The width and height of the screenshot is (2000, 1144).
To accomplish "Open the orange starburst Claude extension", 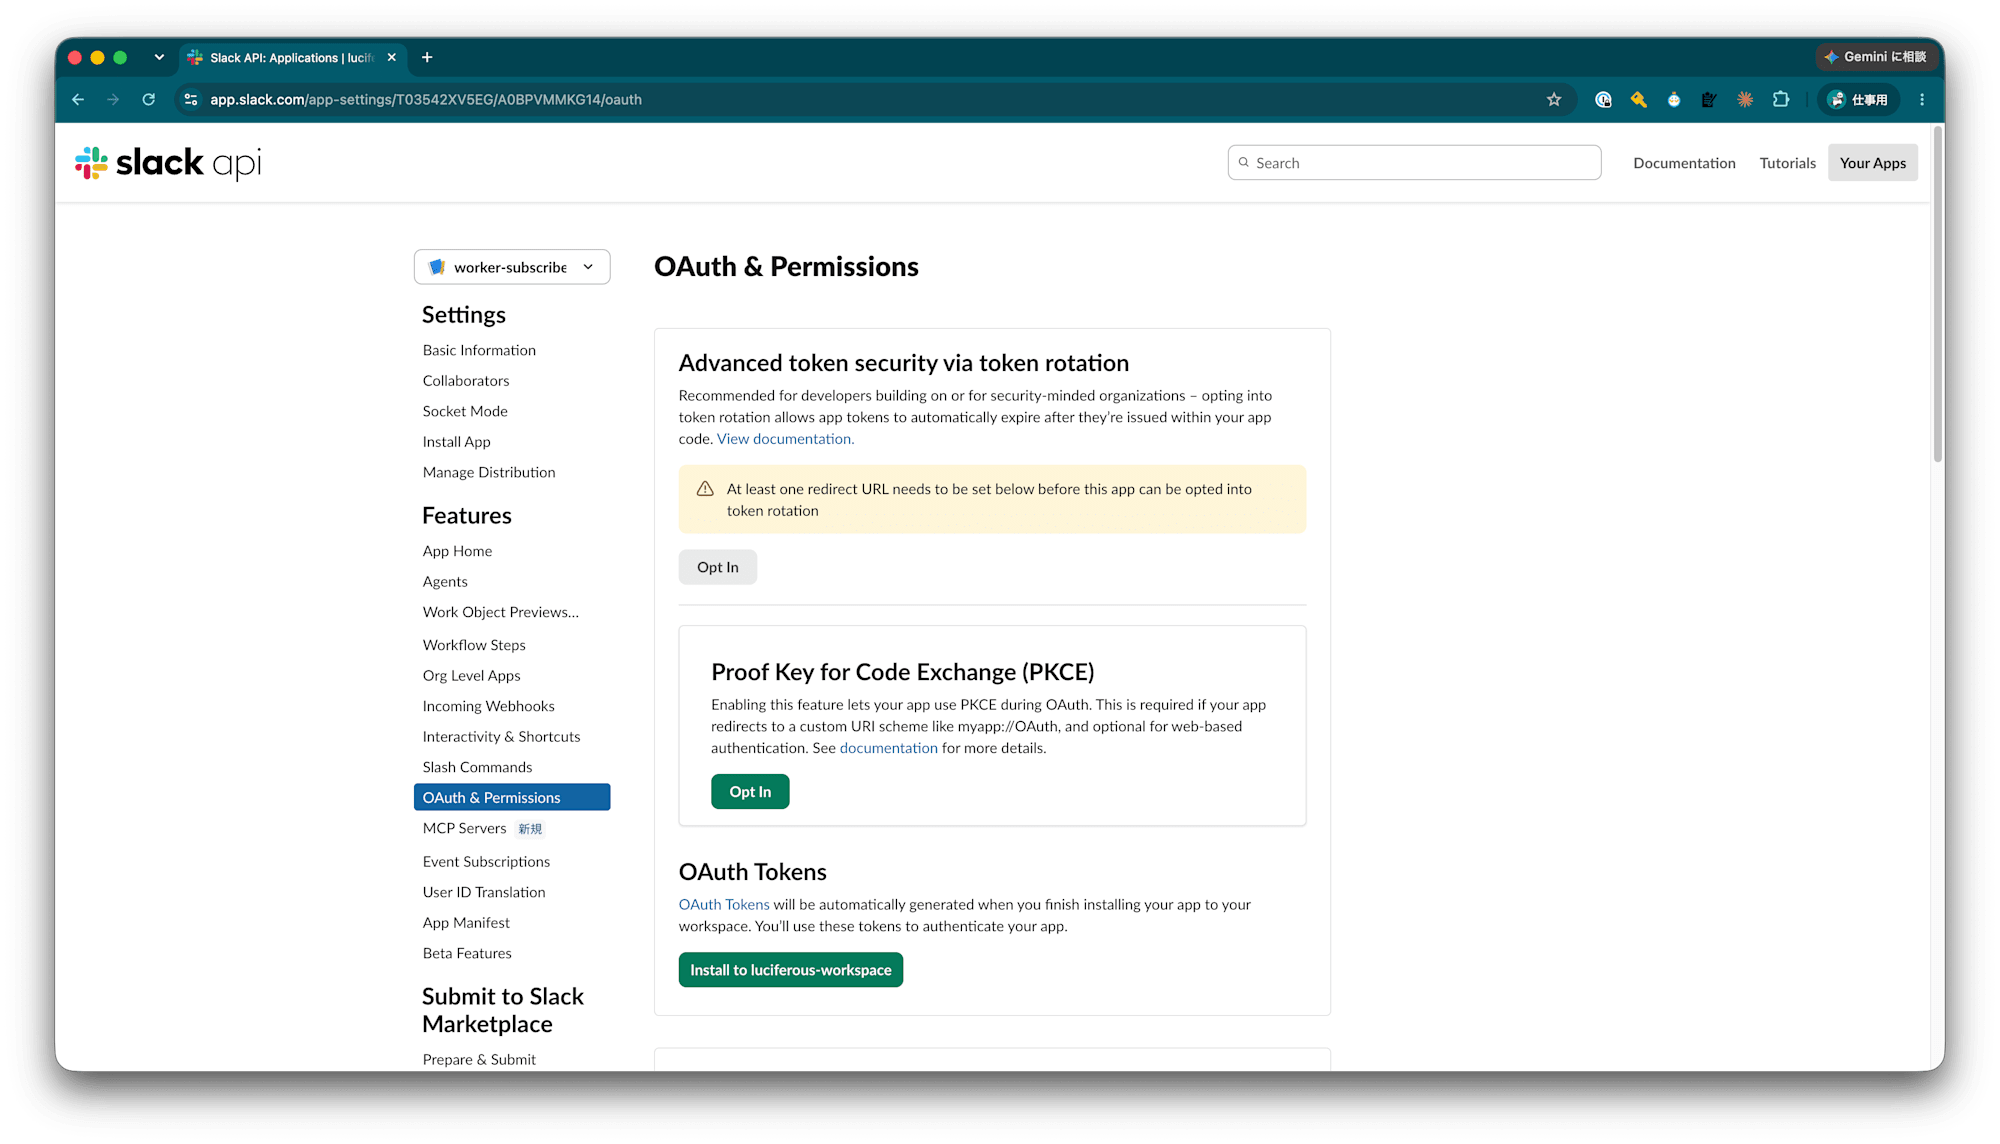I will tap(1745, 100).
